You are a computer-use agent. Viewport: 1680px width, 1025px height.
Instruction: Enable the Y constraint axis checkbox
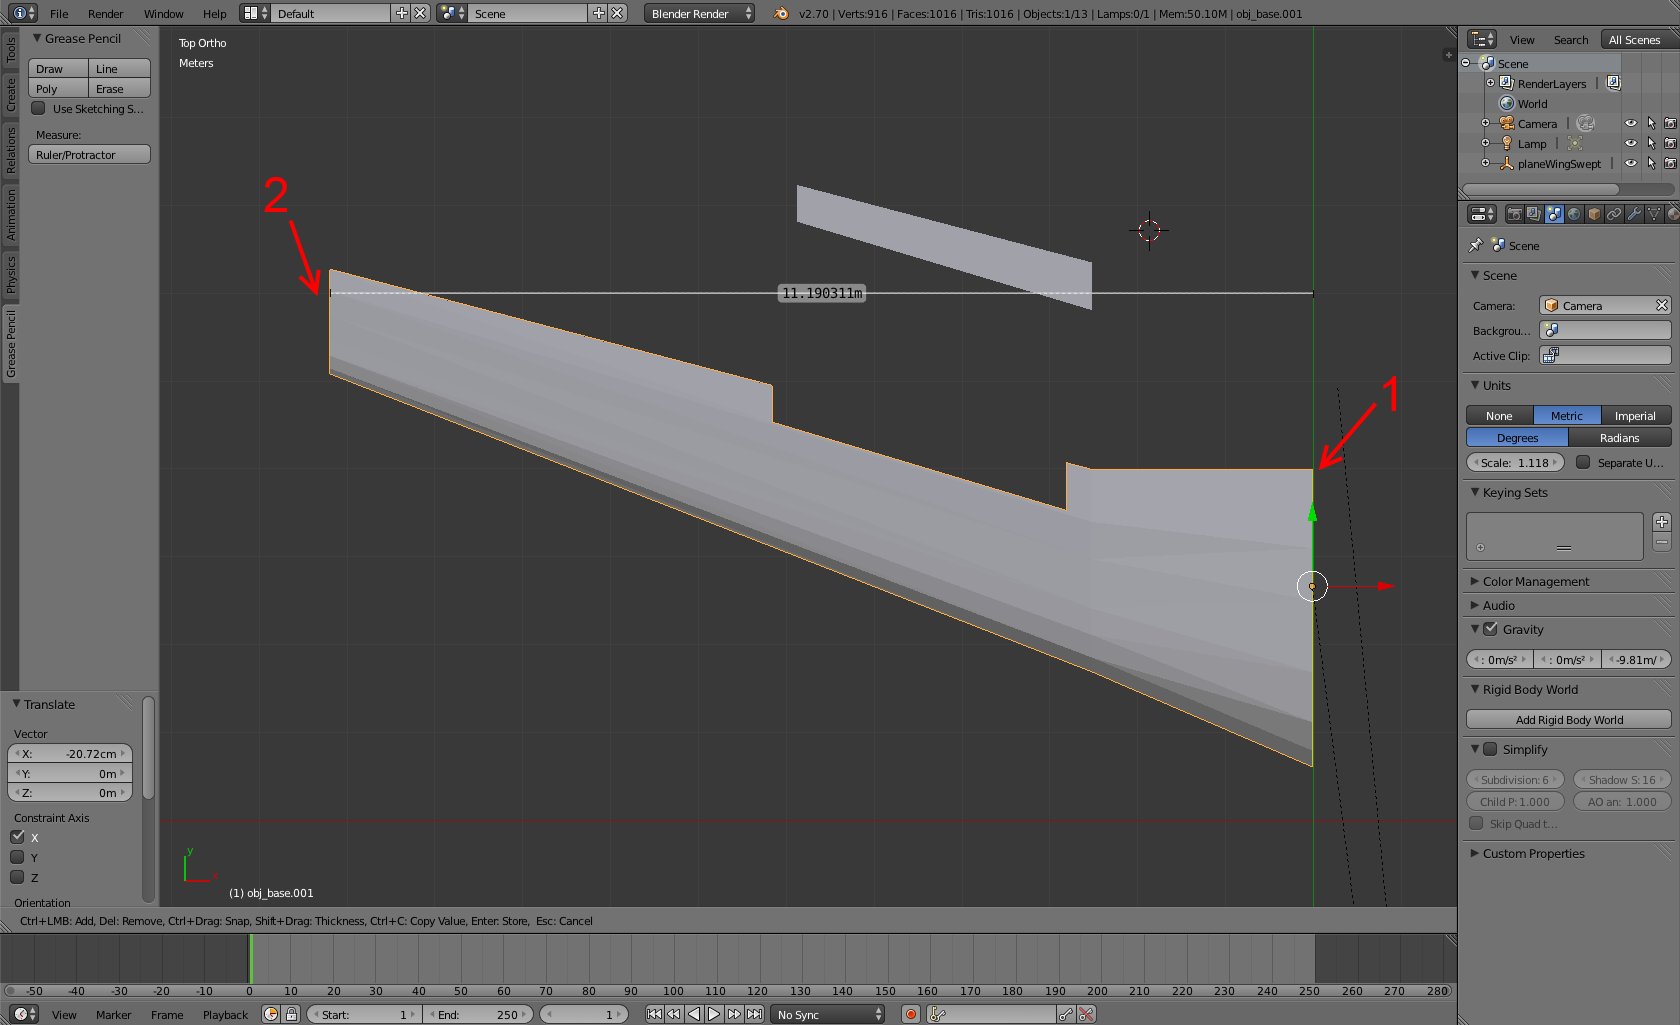tap(17, 857)
